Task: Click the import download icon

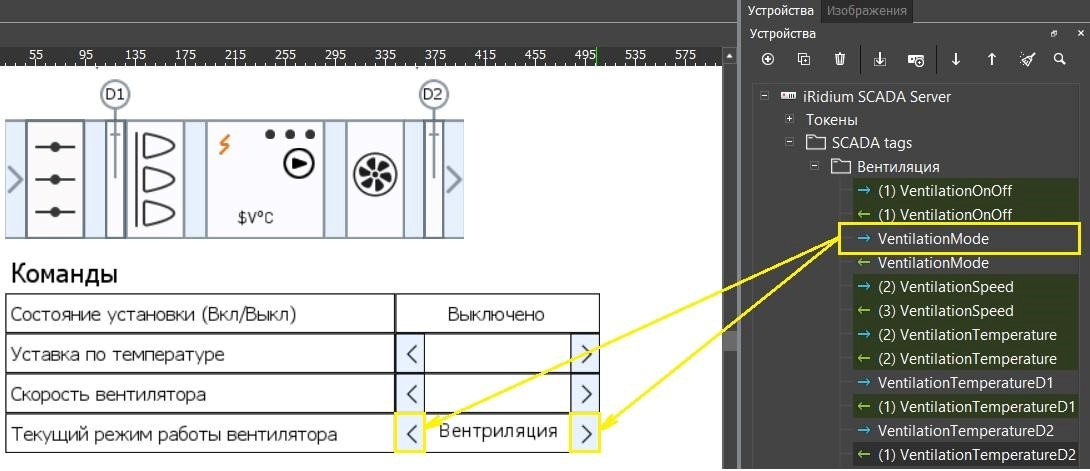Action: click(880, 60)
